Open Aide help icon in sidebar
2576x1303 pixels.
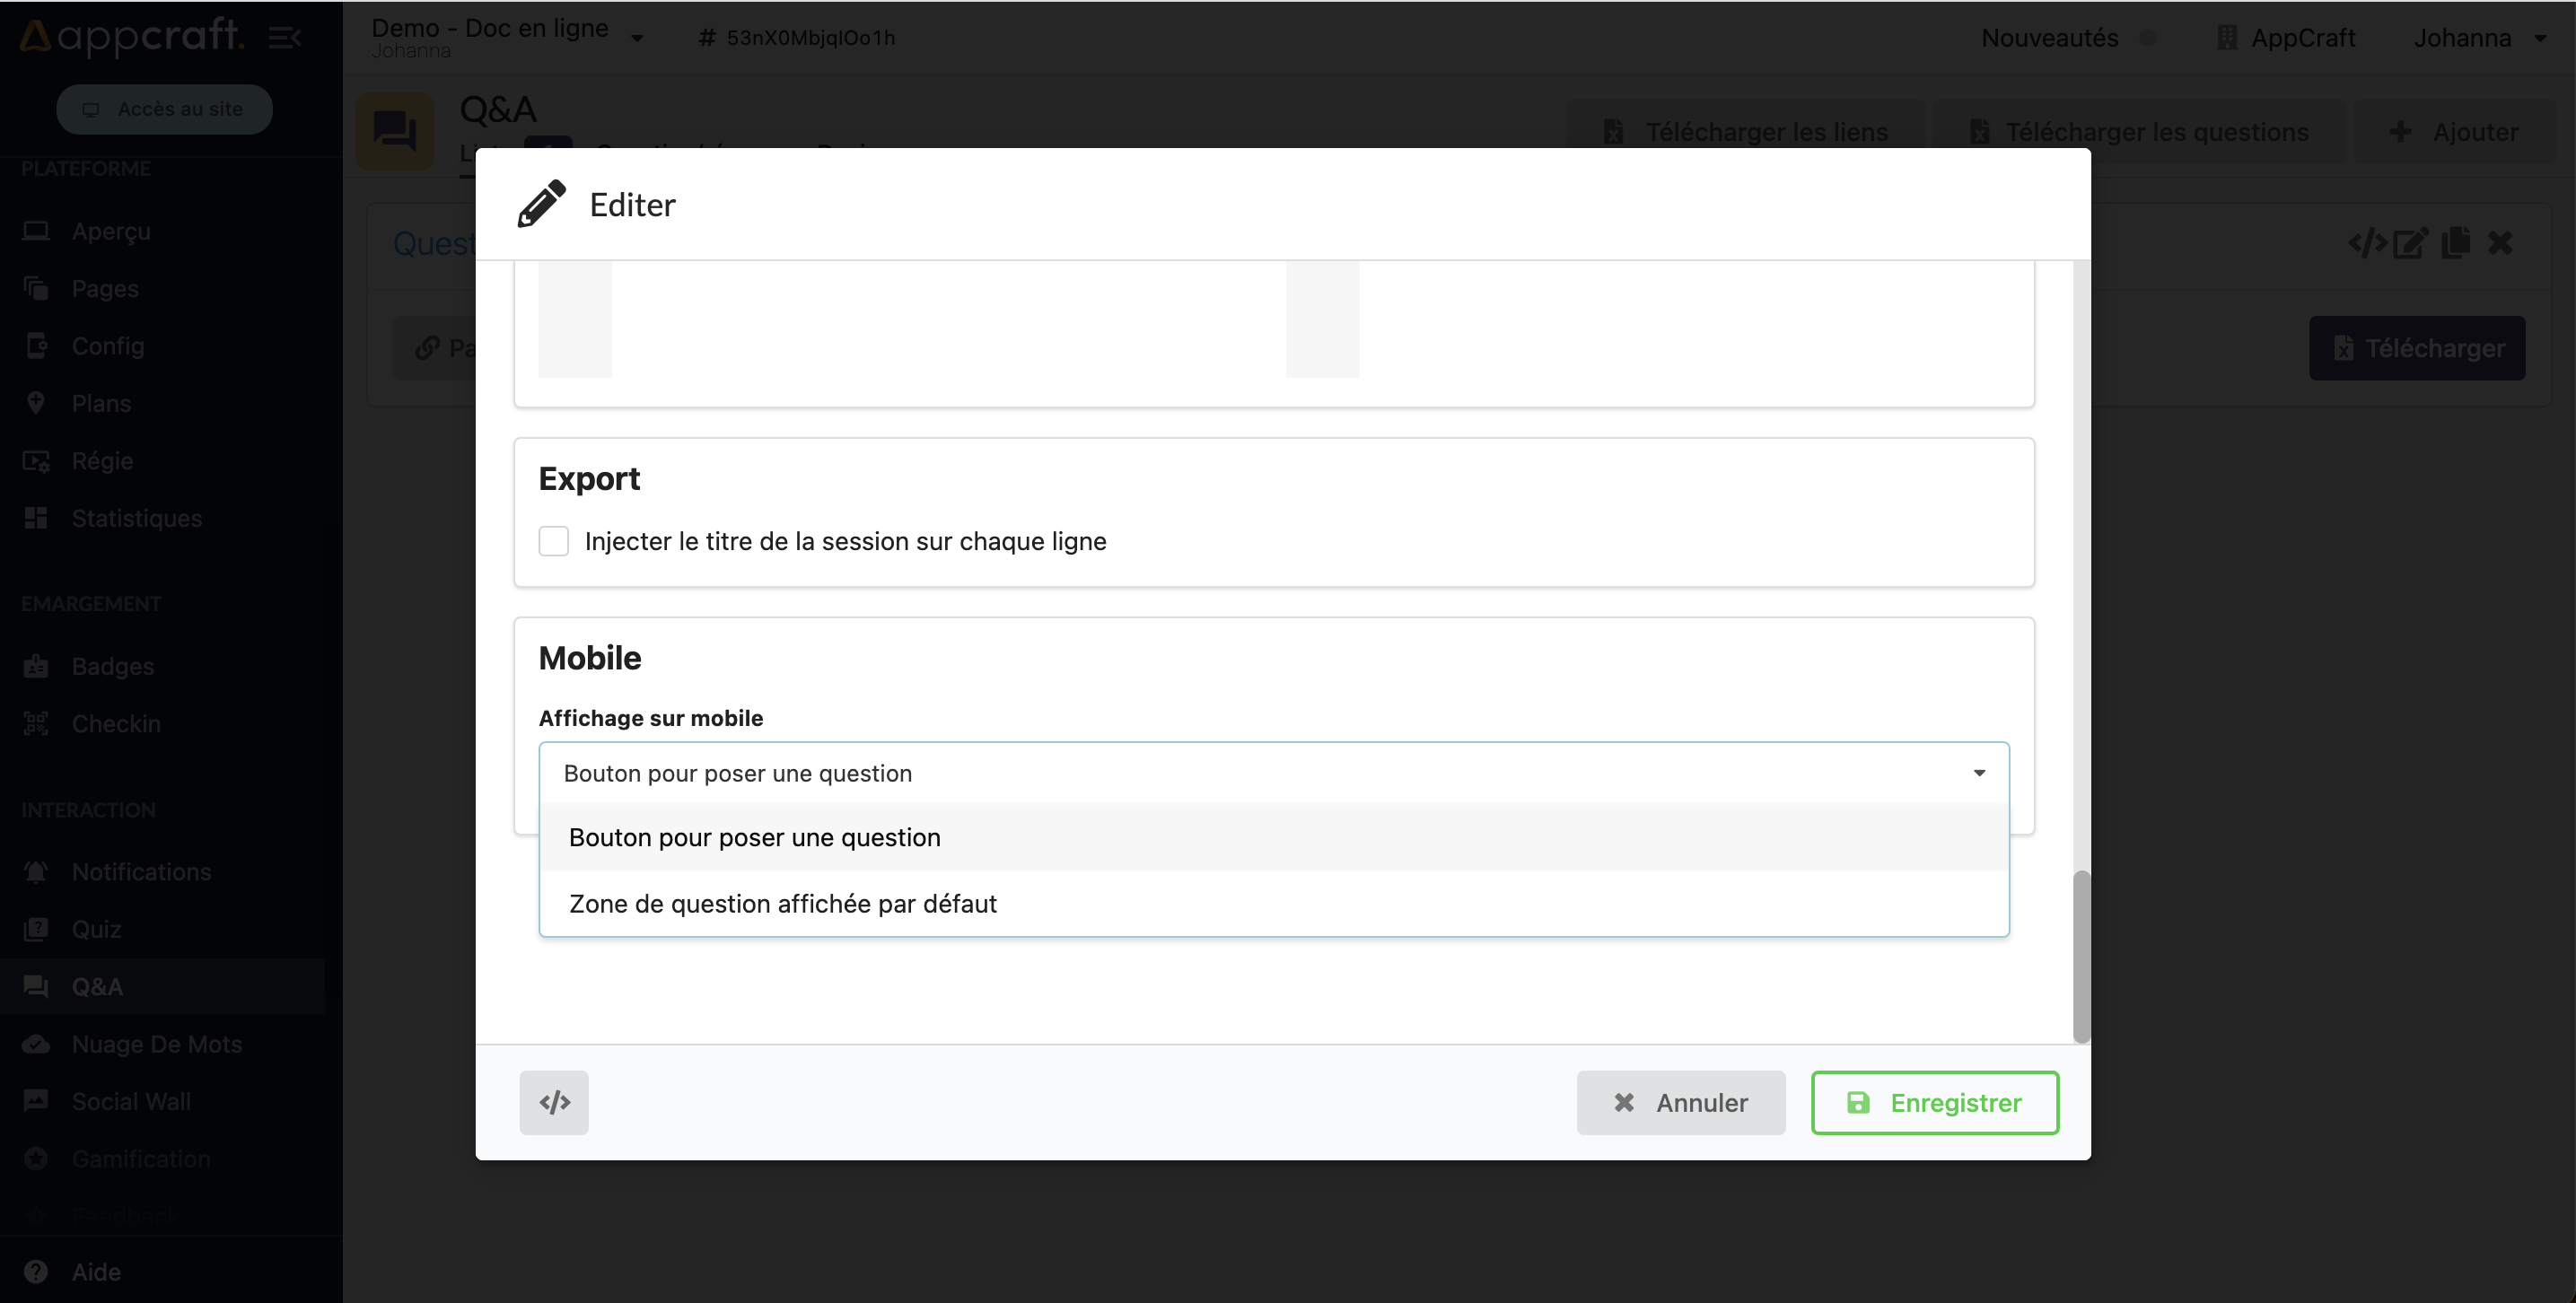[x=36, y=1271]
